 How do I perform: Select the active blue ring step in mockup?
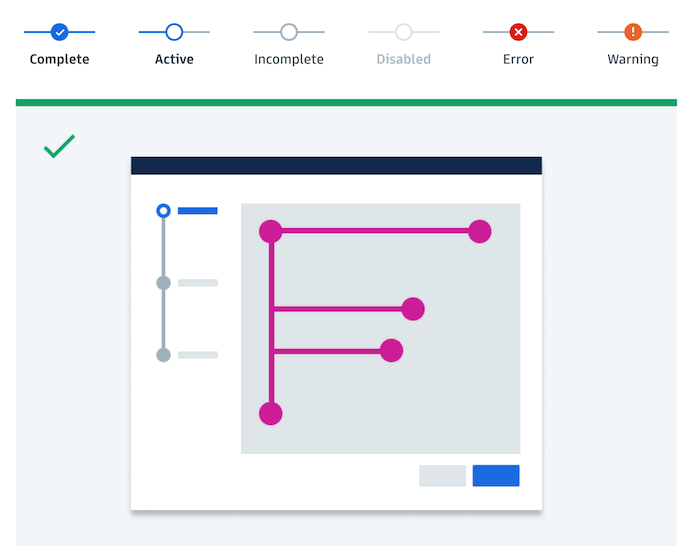(163, 211)
